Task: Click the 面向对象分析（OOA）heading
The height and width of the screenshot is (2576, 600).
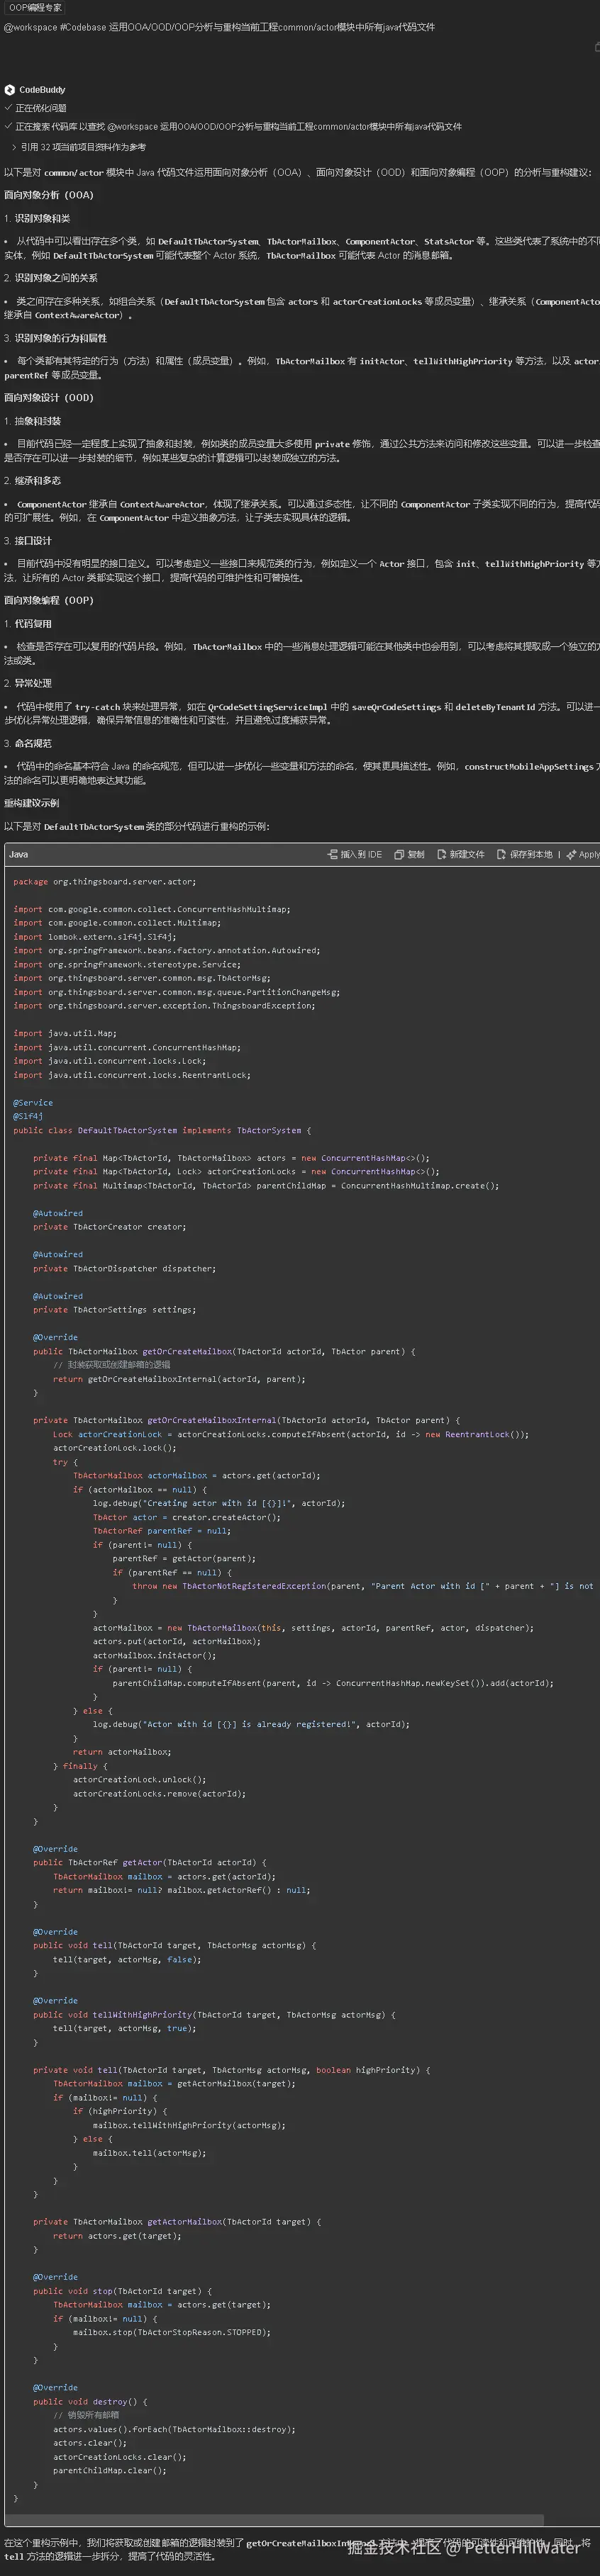Action: pos(48,195)
